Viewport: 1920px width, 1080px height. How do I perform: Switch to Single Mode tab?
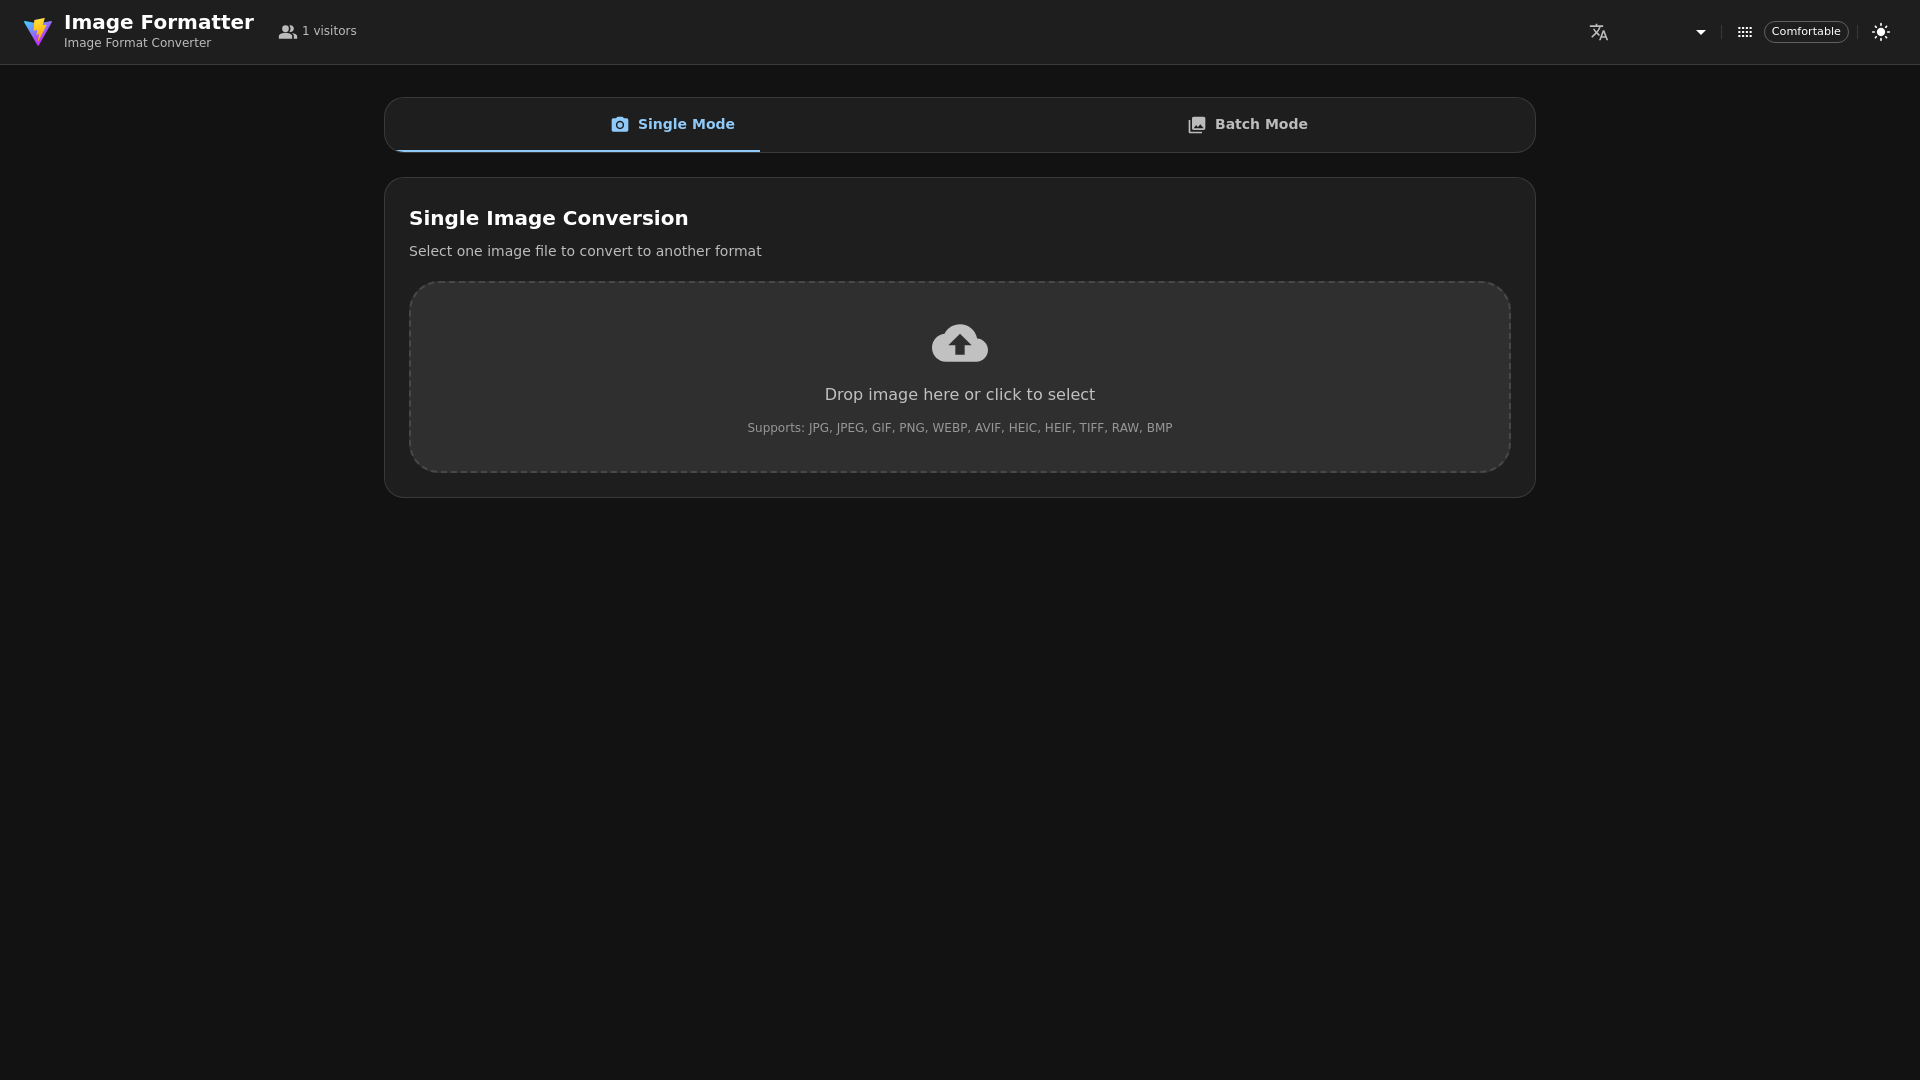coord(672,125)
